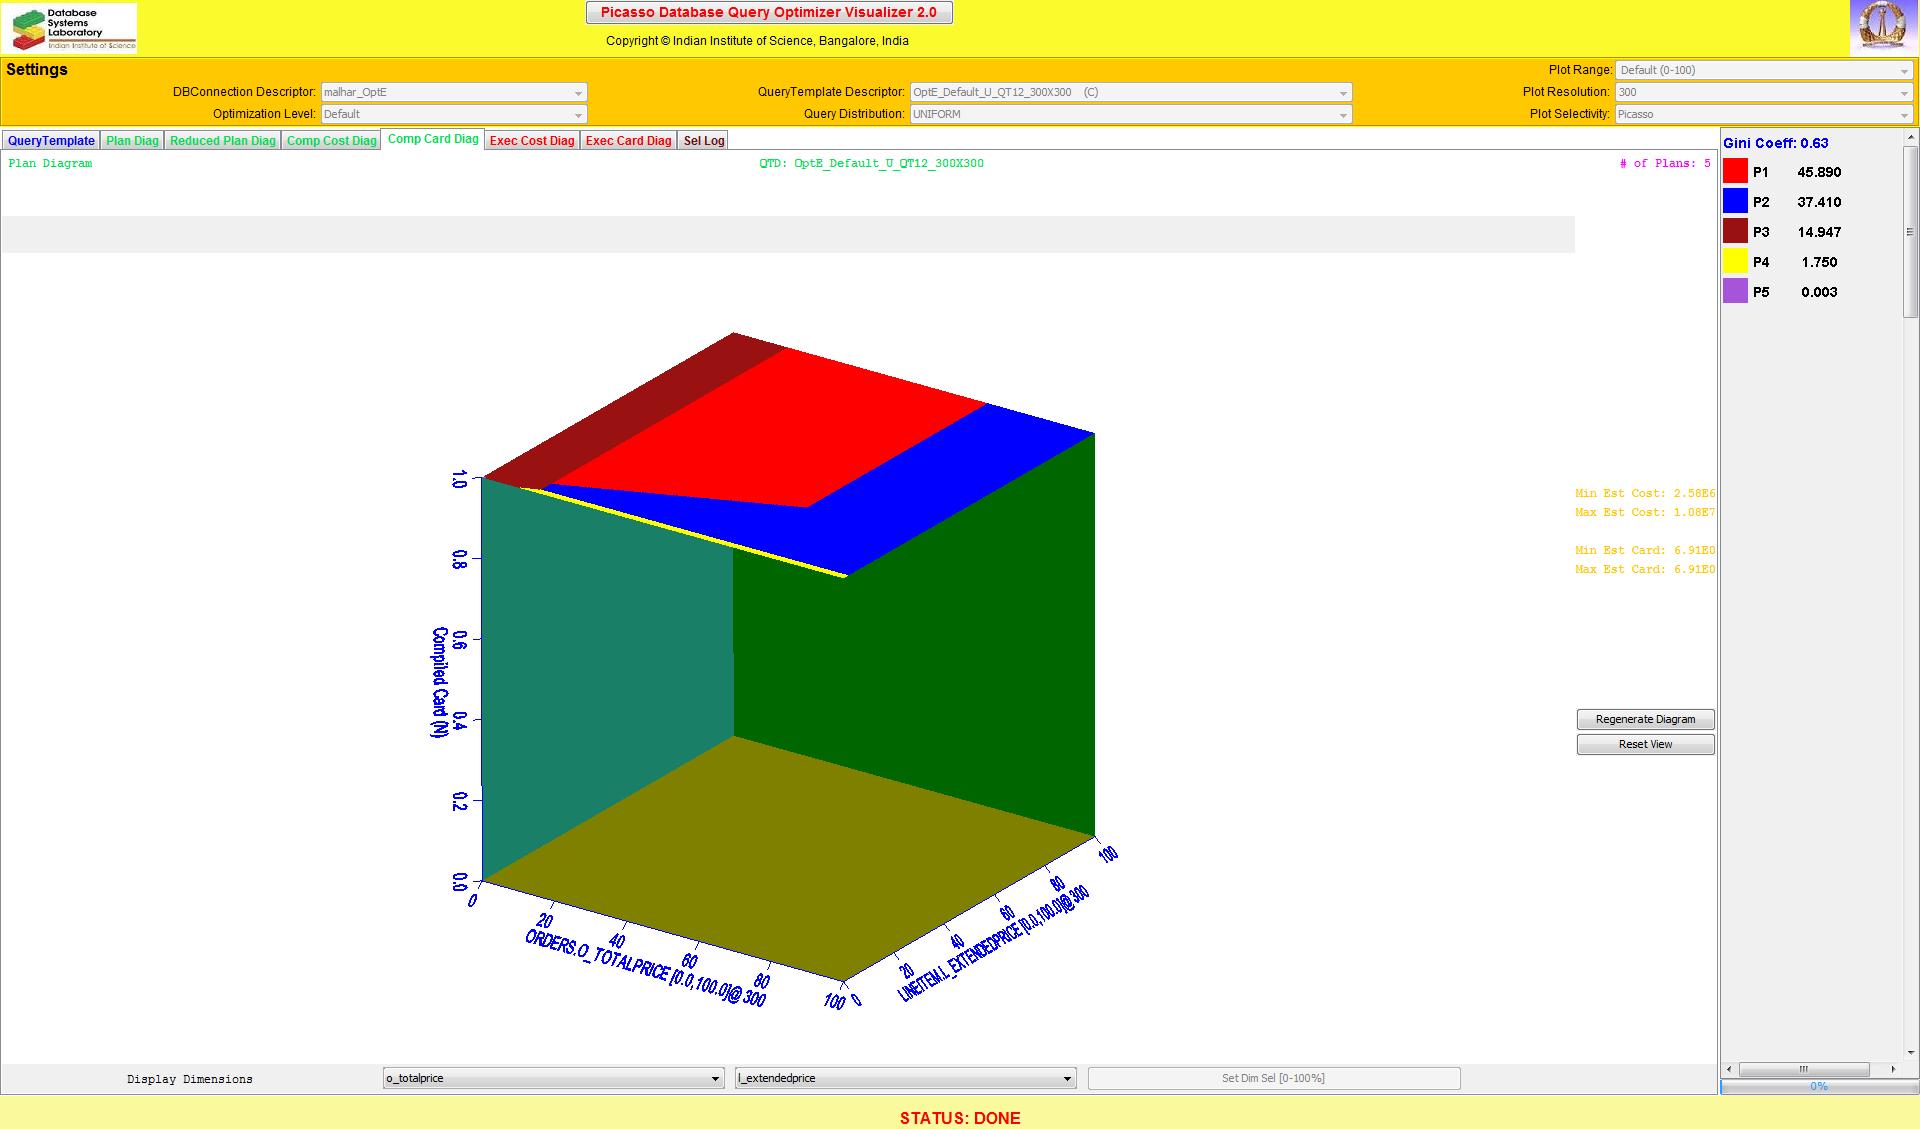Click the purple P5 plan swatch
Screen dimensions: 1920x1129
click(1735, 292)
